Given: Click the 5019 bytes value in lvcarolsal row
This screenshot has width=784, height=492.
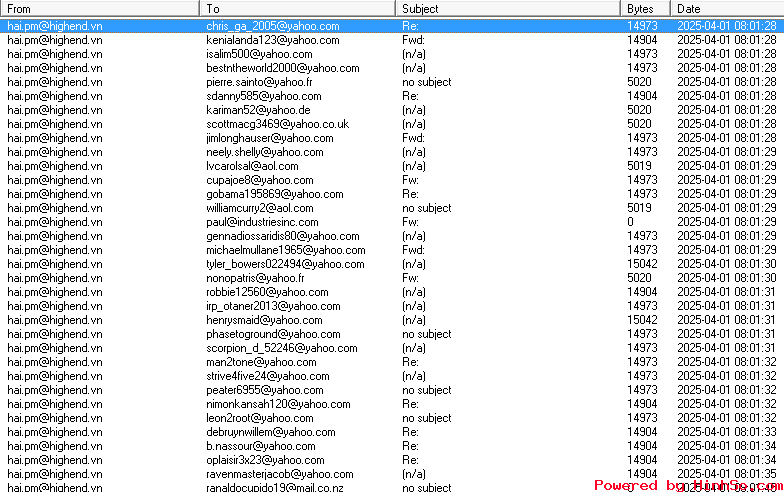Looking at the screenshot, I should 639,166.
